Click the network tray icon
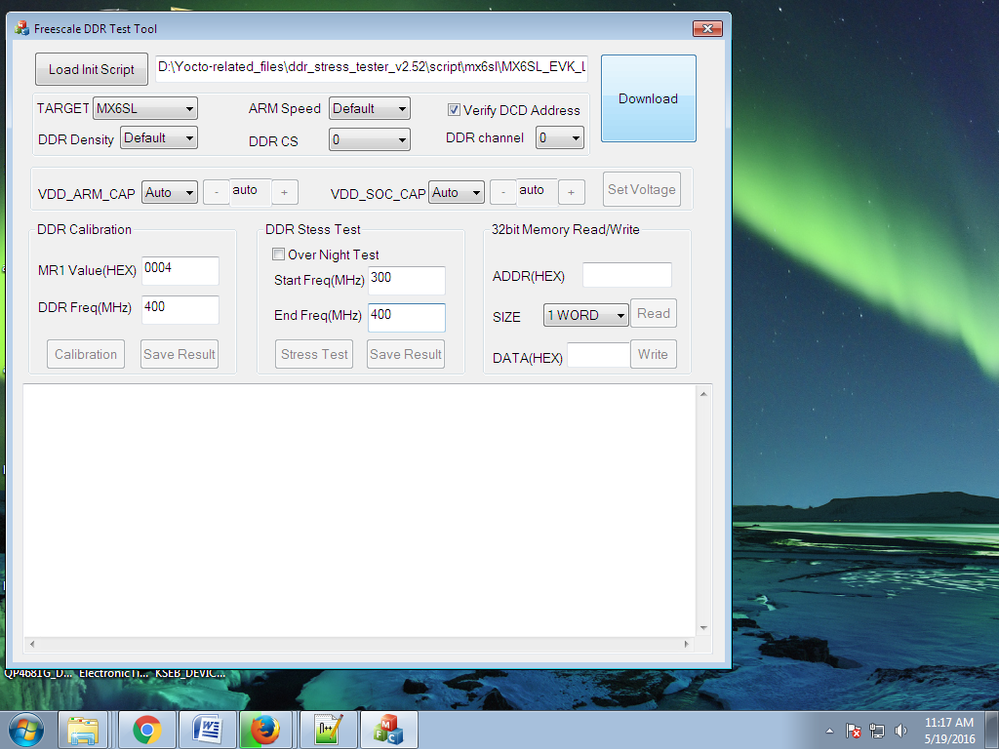 pyautogui.click(x=877, y=731)
